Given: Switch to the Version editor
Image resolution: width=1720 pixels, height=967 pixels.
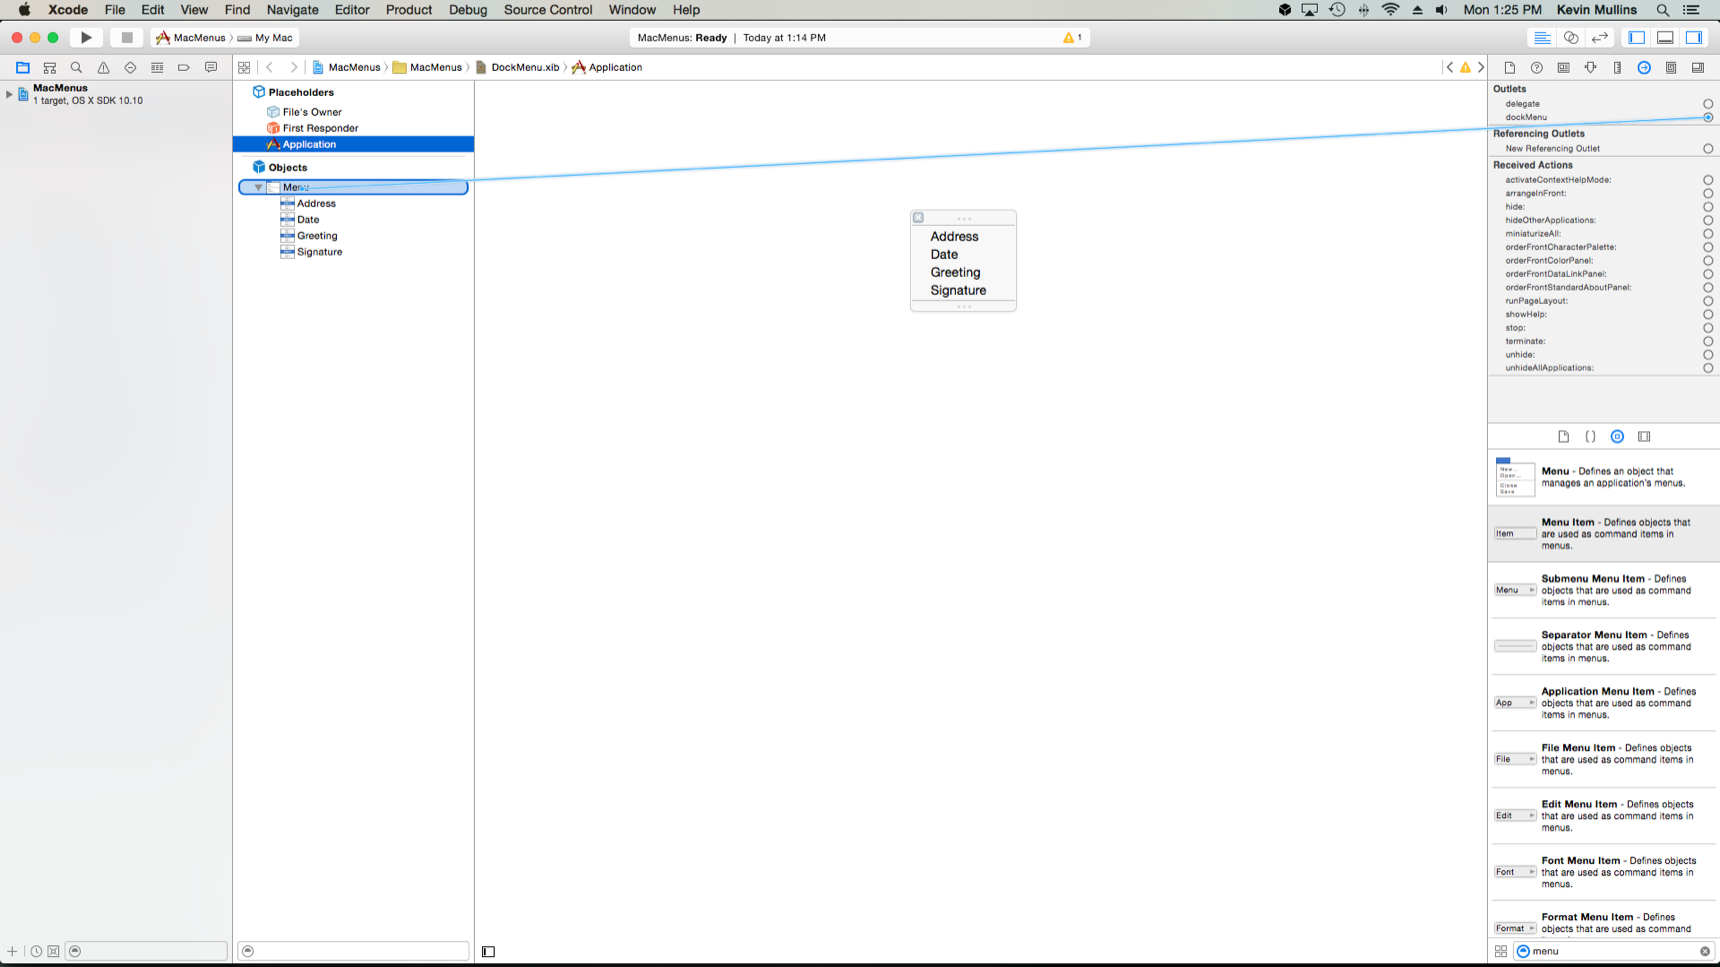Looking at the screenshot, I should [x=1600, y=38].
